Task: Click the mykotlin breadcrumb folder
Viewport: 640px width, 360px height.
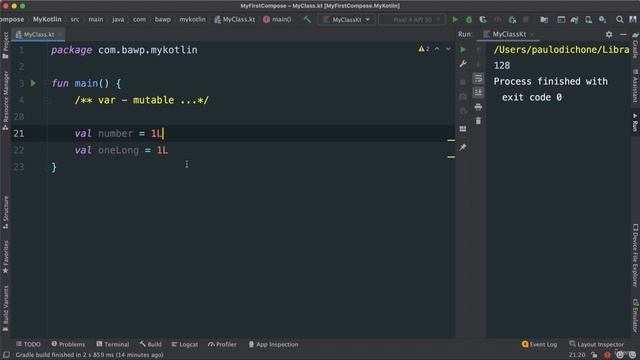Action: point(192,19)
